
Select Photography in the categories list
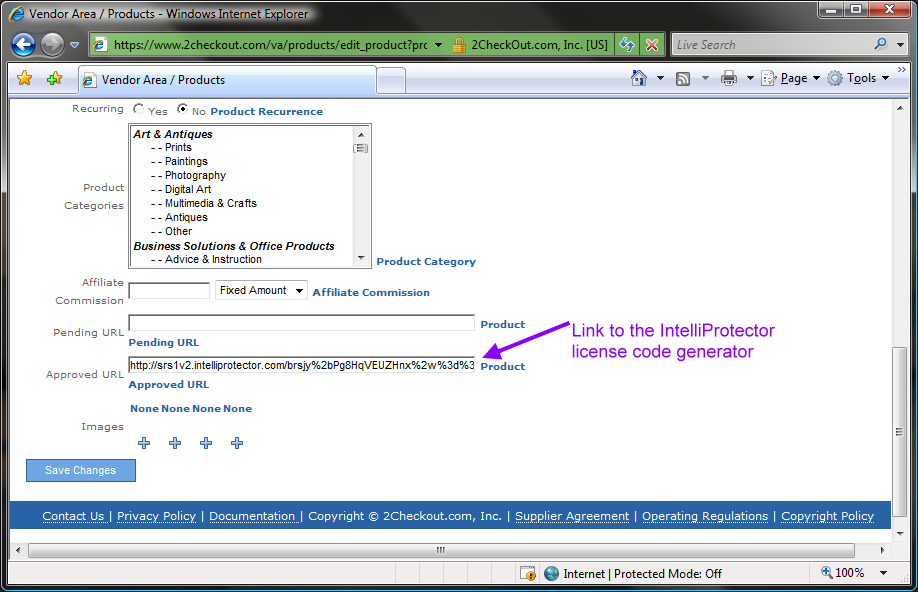pyautogui.click(x=195, y=176)
